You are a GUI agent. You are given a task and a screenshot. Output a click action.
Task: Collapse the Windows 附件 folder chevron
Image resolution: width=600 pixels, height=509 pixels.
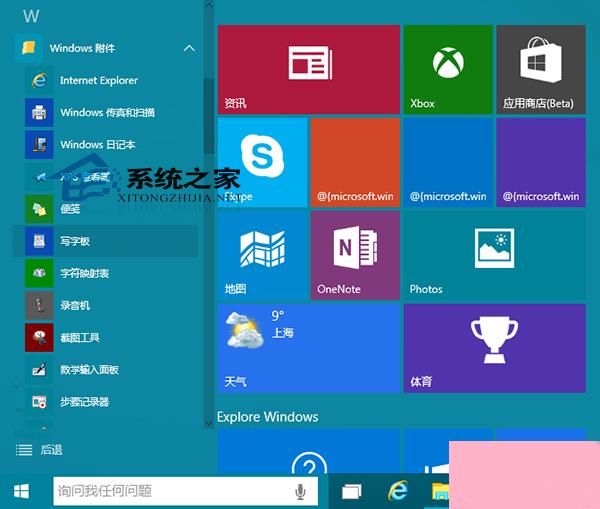(x=189, y=48)
